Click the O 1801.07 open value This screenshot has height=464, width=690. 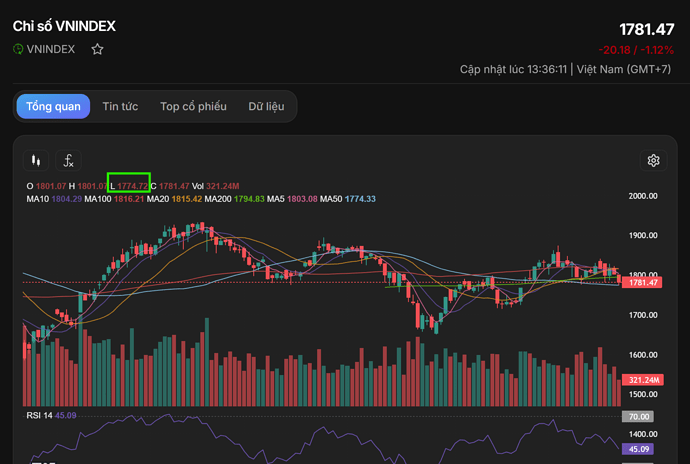pos(46,186)
